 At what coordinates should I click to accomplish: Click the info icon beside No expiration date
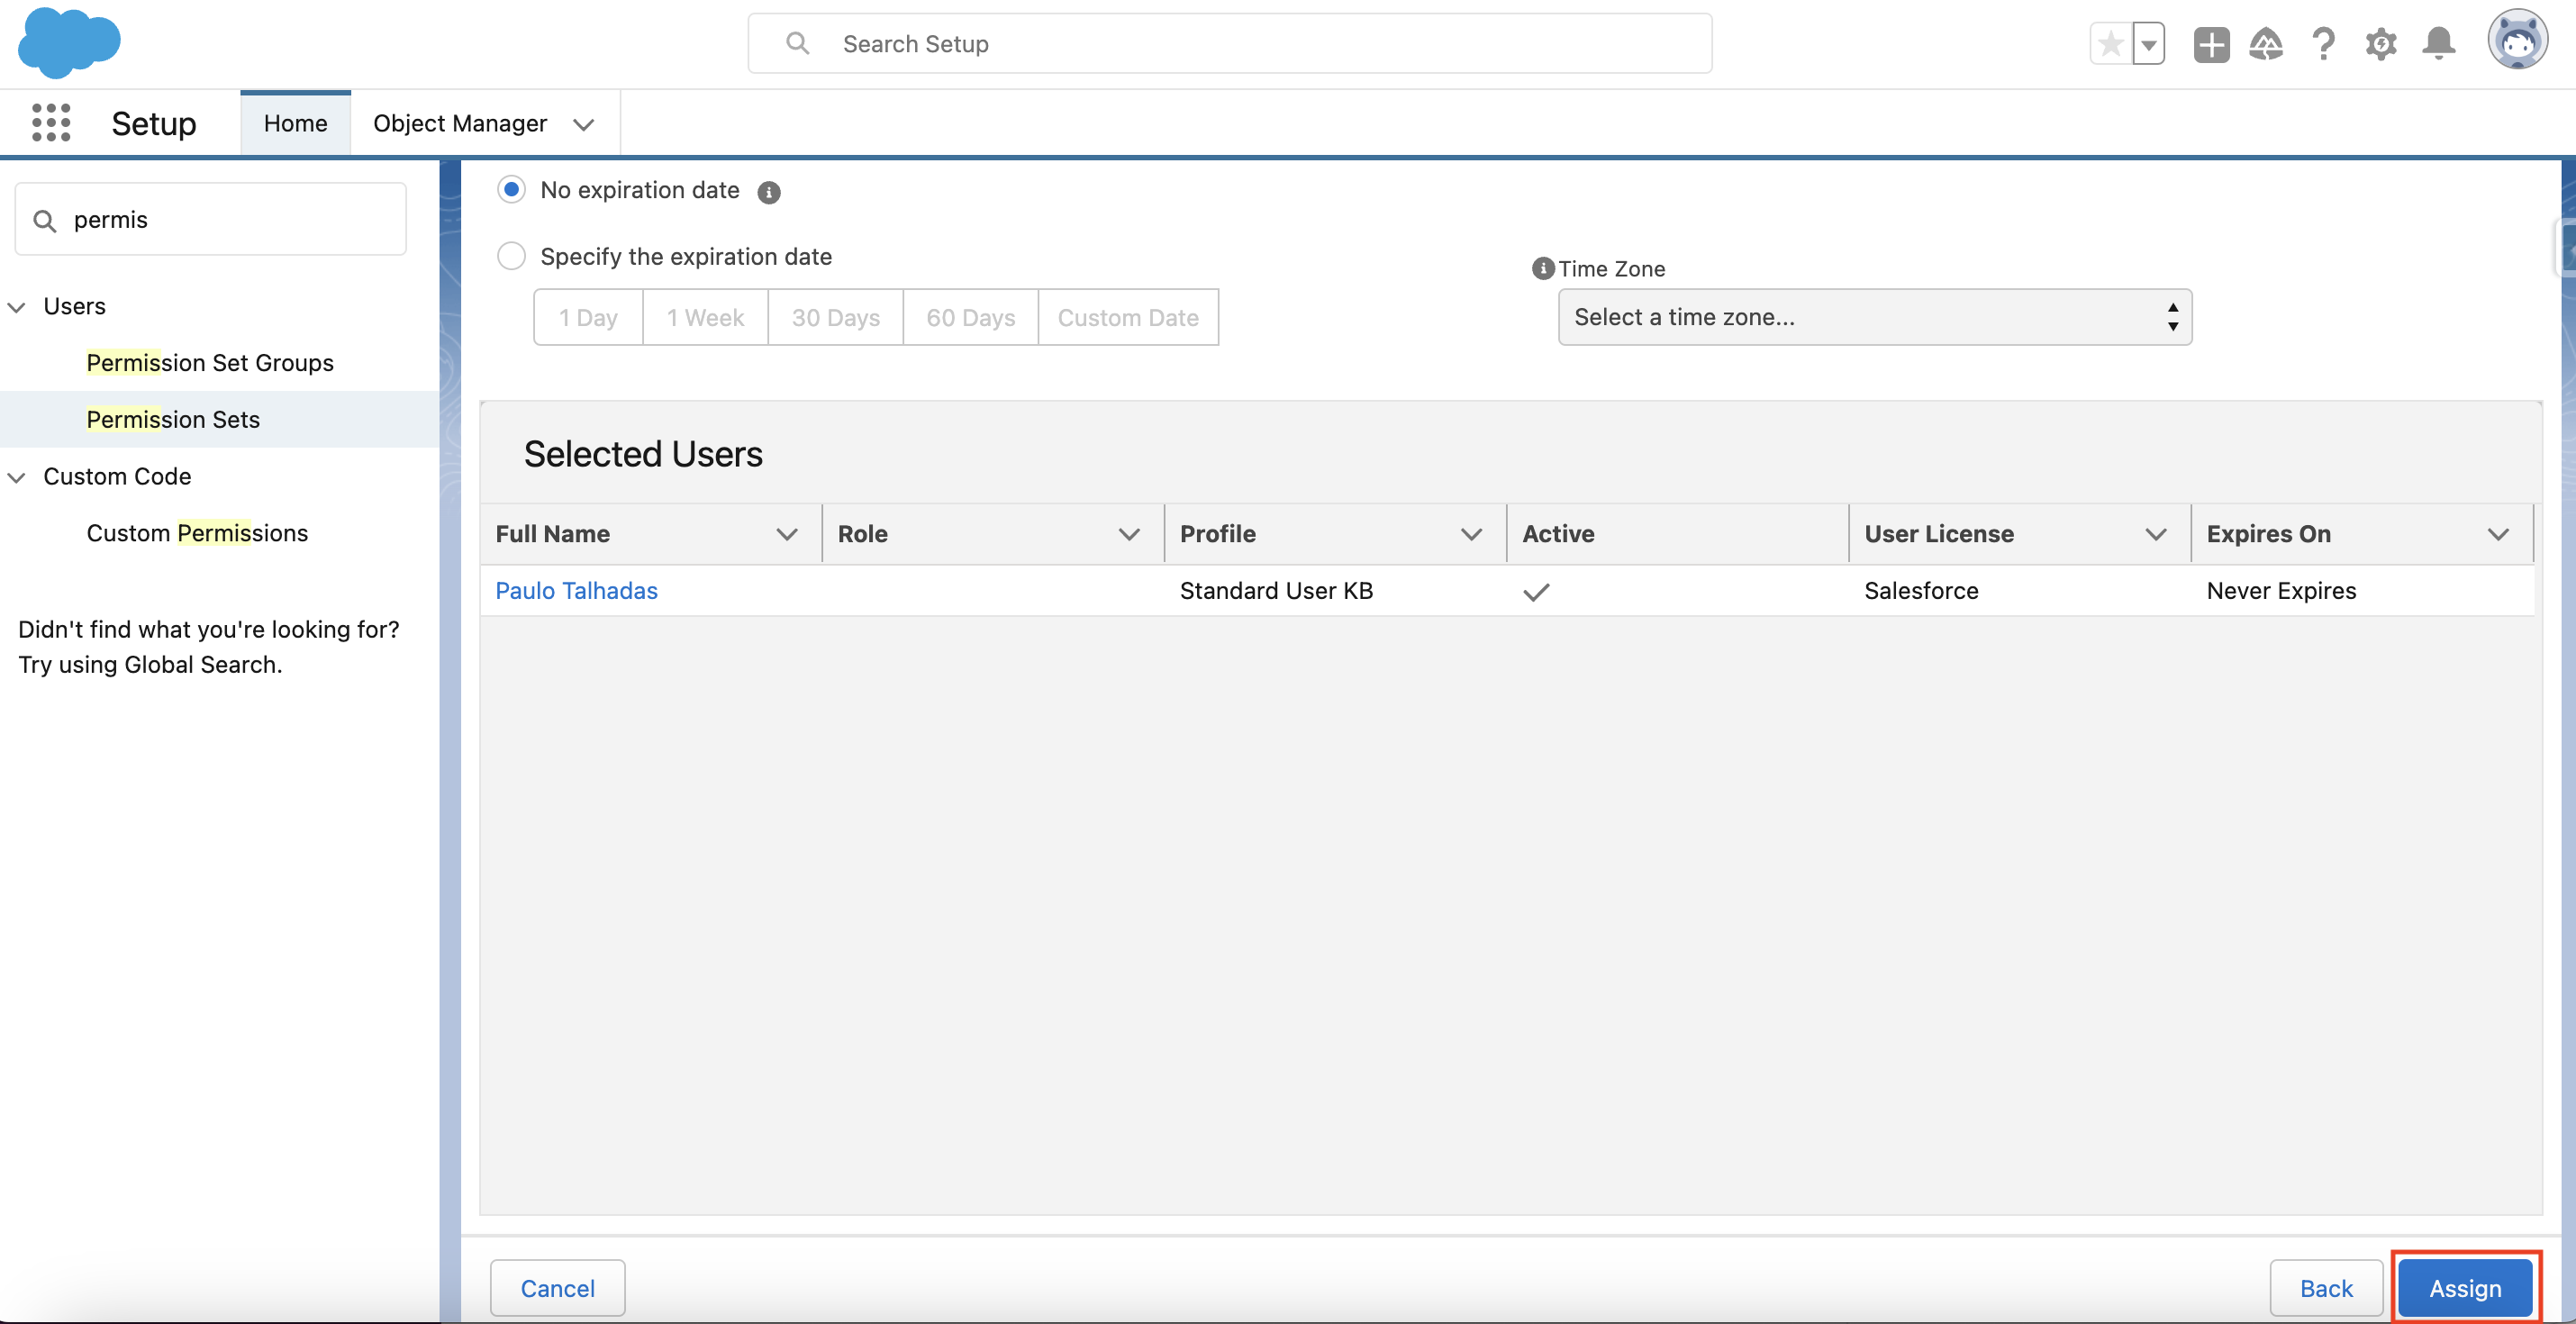pyautogui.click(x=768, y=192)
